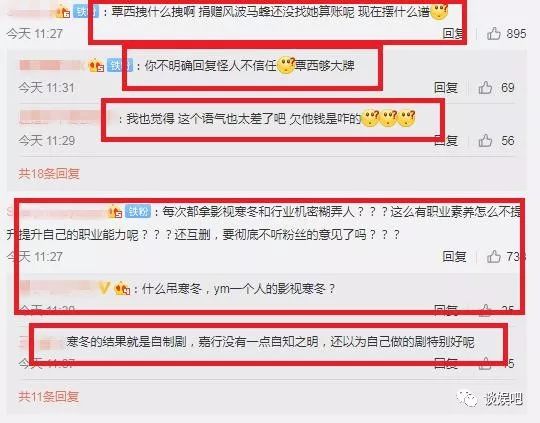Click thumbs-up on the 69-likes reply
The width and height of the screenshot is (540, 423).
[x=485, y=87]
